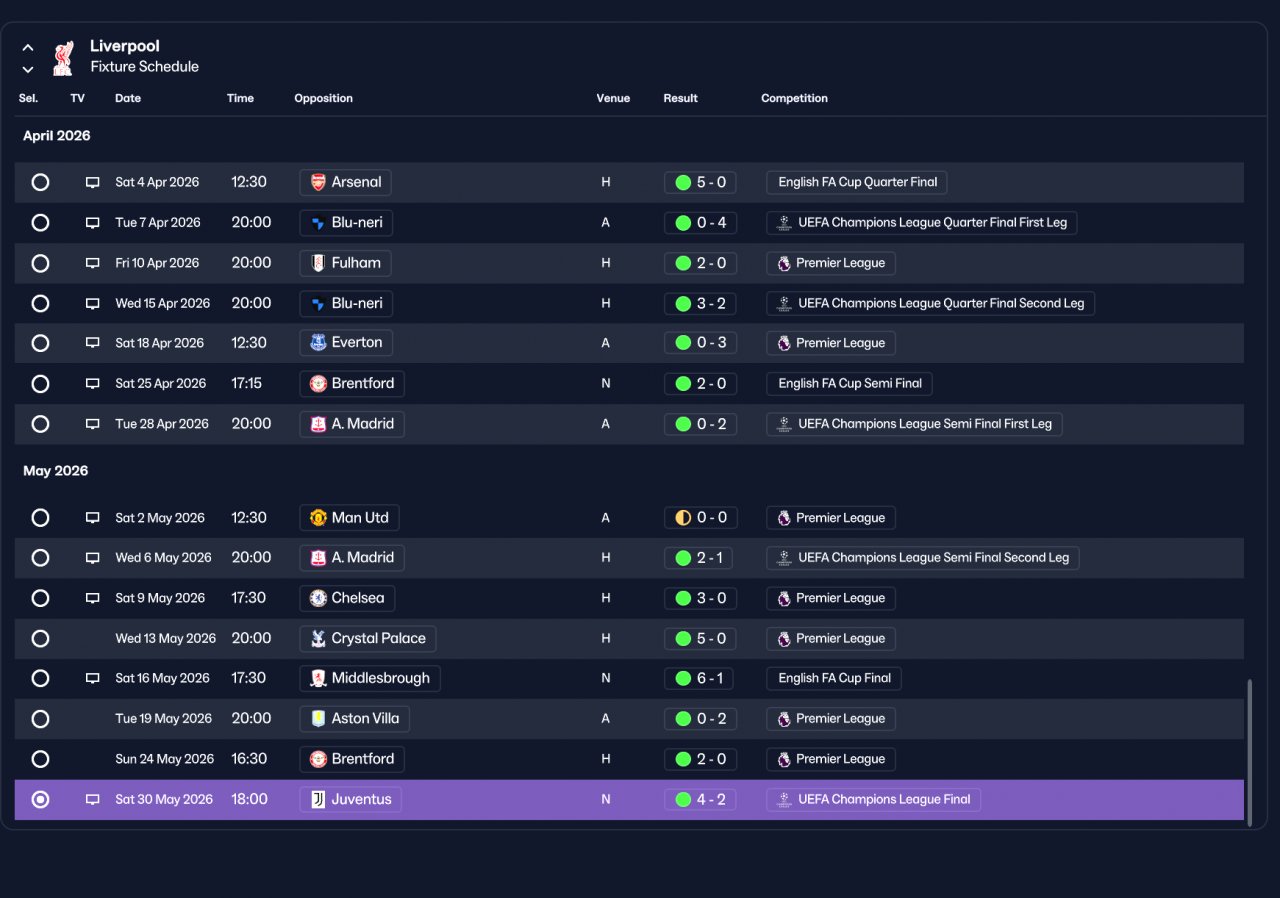Image resolution: width=1280 pixels, height=898 pixels.
Task: Click the TV icon in the Chelsea row
Action: click(x=93, y=598)
